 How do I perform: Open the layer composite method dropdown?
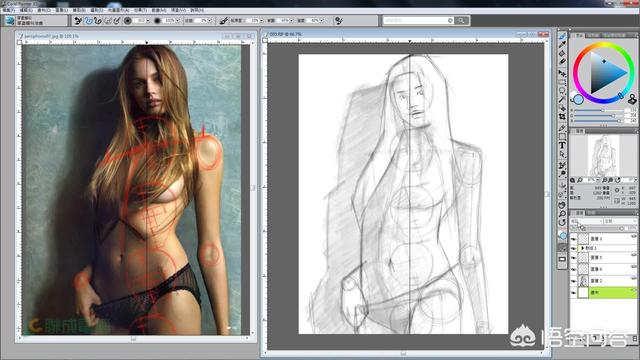(x=587, y=221)
